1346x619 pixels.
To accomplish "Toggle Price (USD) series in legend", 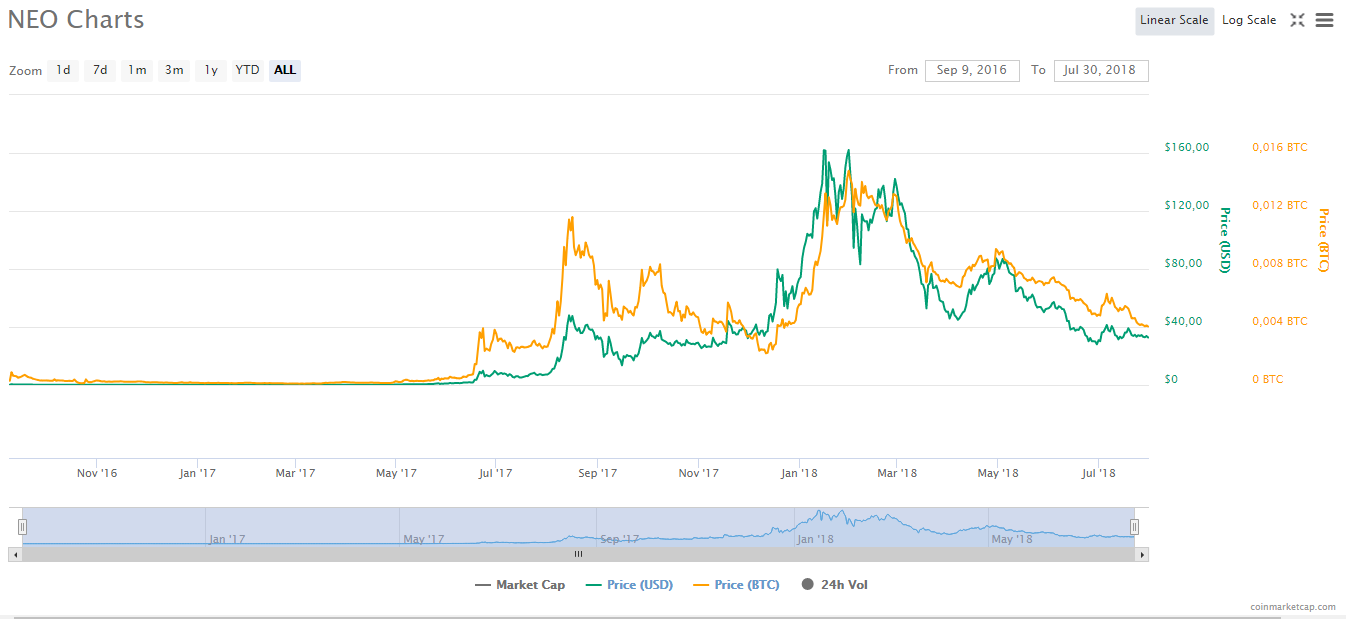I will pyautogui.click(x=630, y=585).
